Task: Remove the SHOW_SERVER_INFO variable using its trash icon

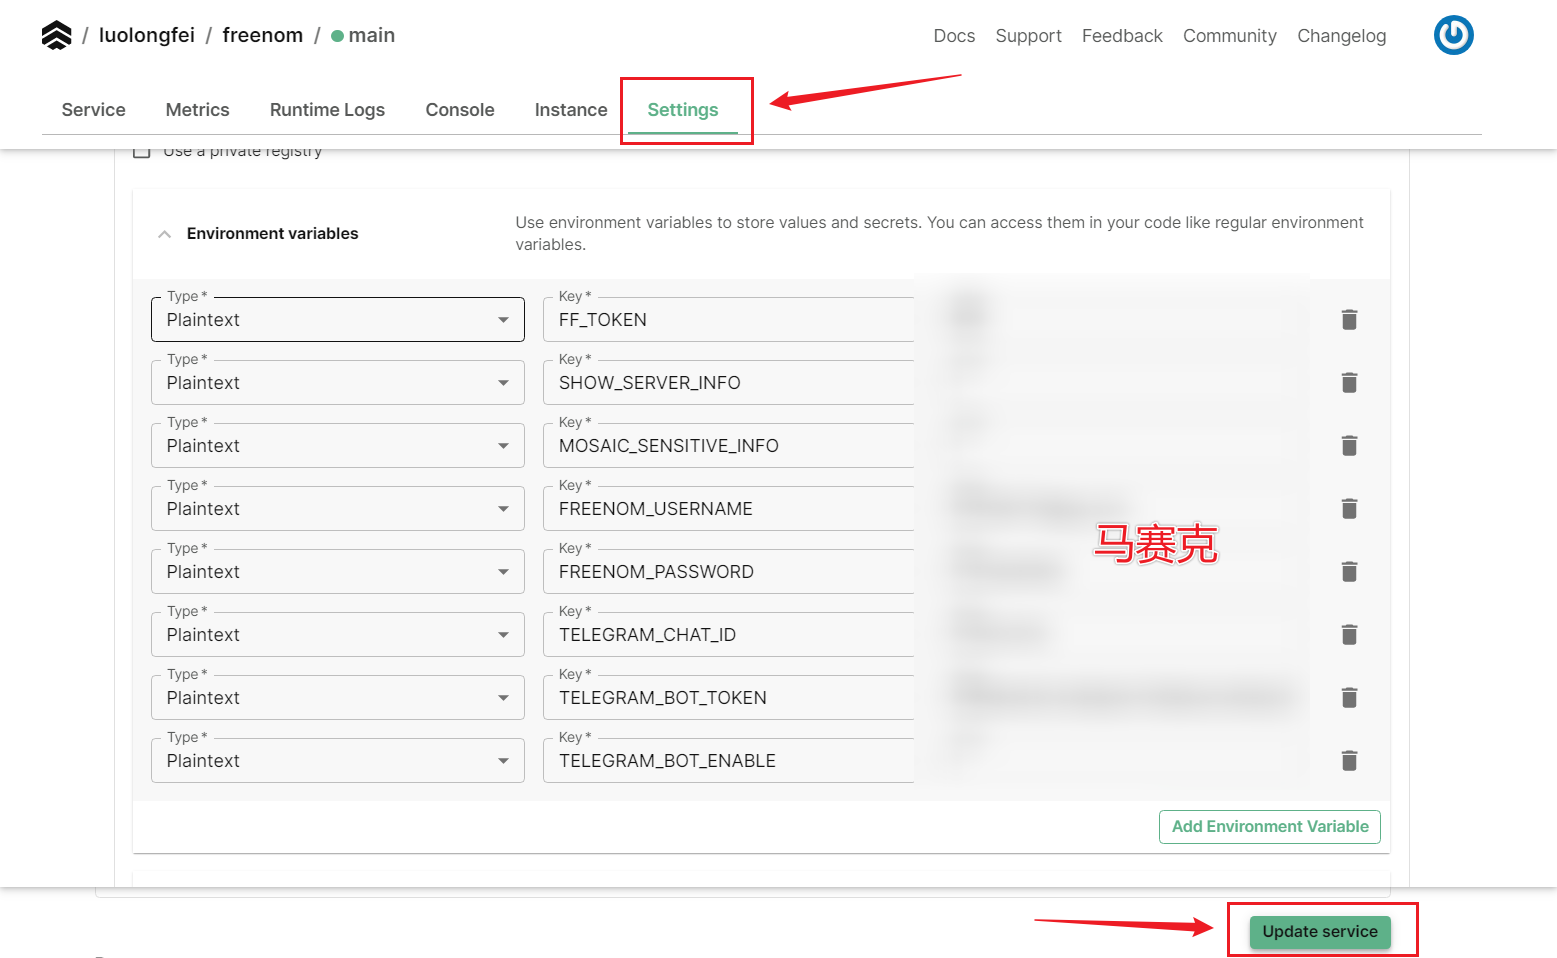Action: (x=1349, y=382)
